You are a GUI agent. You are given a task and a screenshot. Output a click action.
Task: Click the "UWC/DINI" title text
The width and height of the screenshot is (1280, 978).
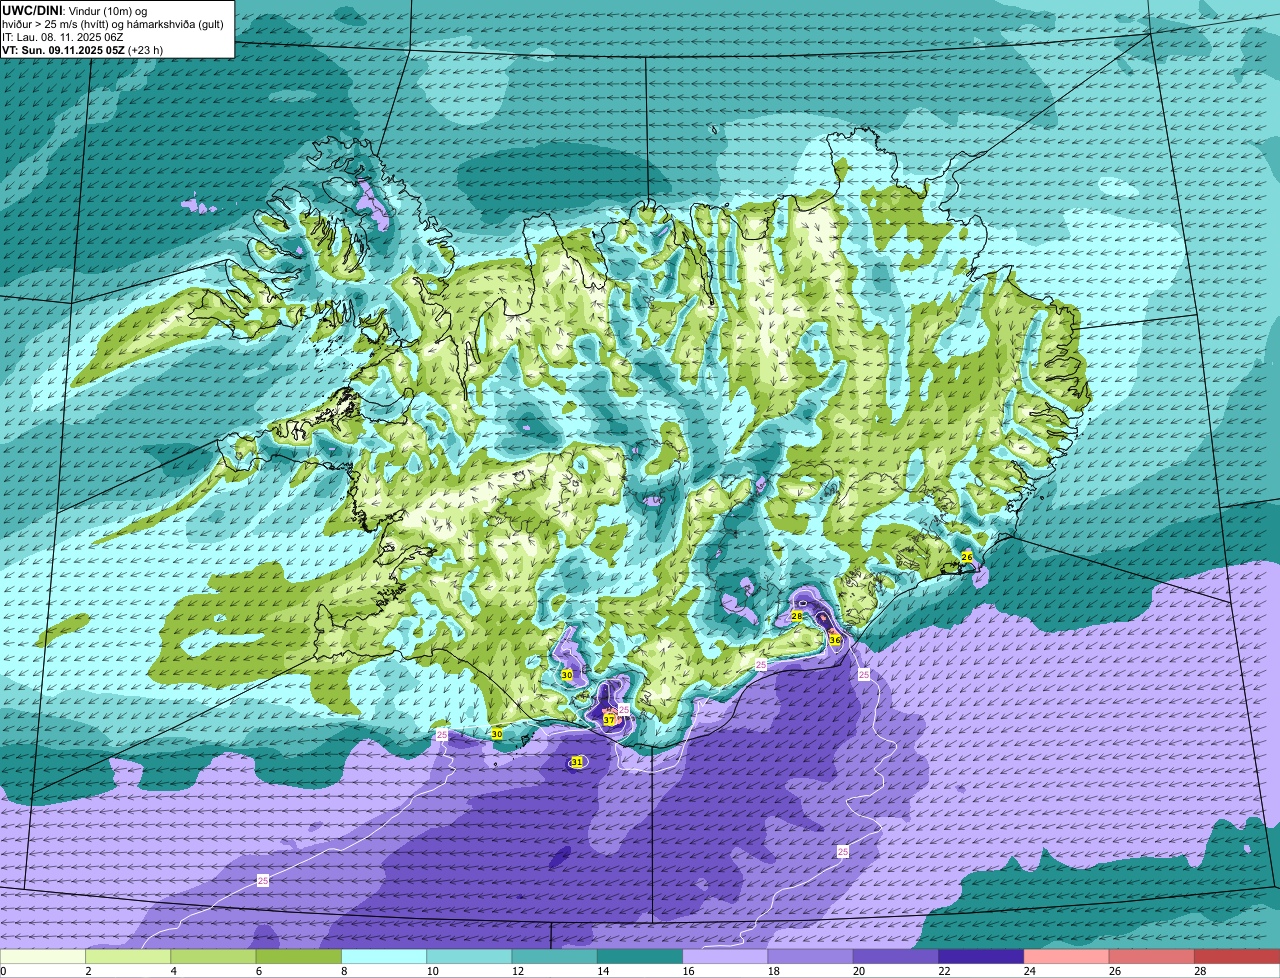pos(32,10)
